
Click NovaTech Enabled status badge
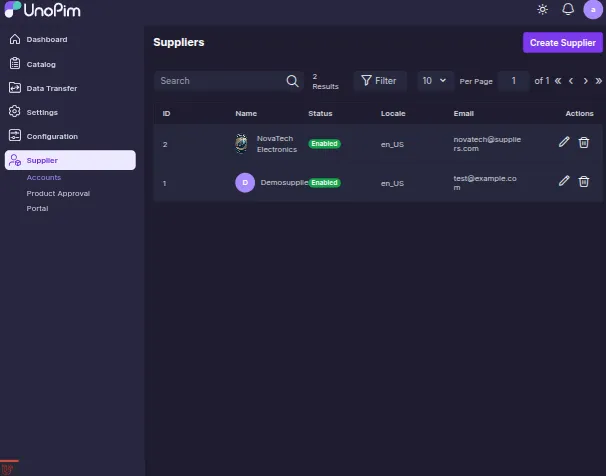[324, 144]
